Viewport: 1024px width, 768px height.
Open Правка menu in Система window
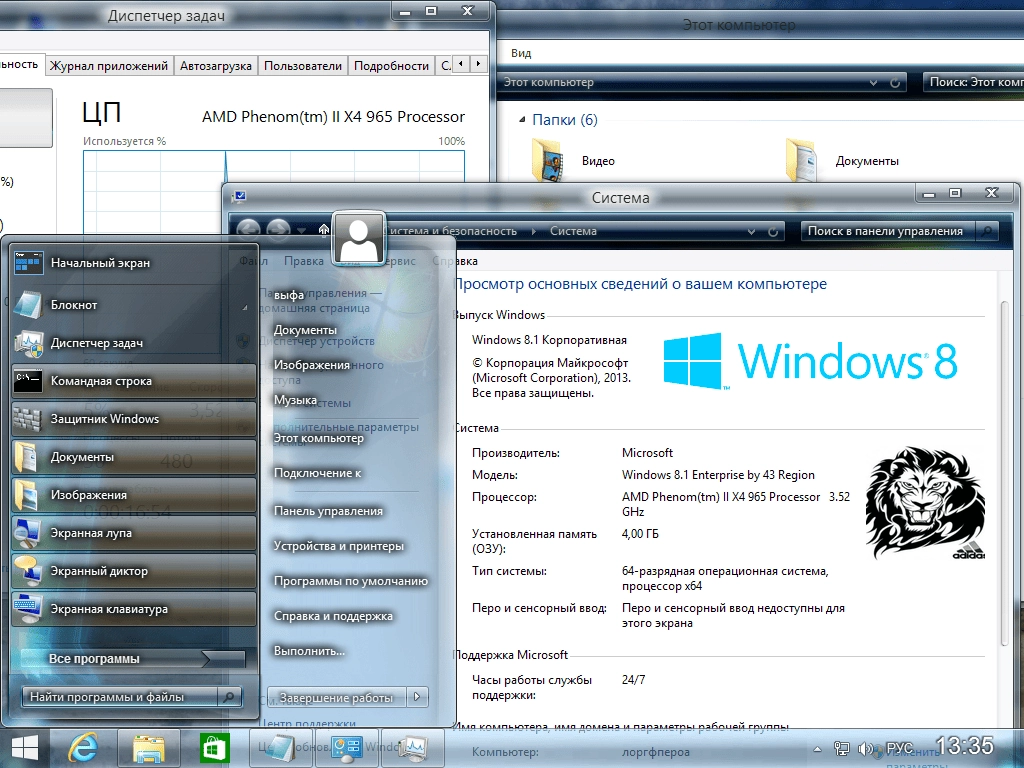tap(304, 261)
